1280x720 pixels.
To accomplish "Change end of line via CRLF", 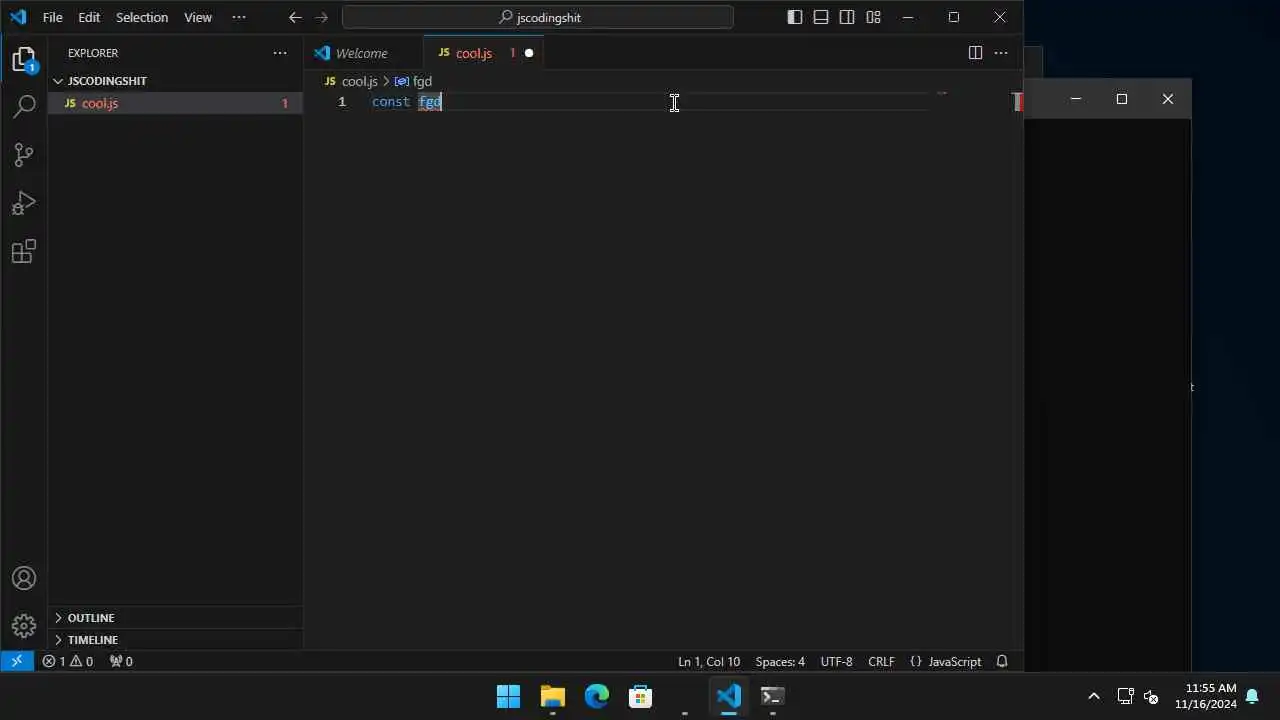I will click(x=881, y=661).
